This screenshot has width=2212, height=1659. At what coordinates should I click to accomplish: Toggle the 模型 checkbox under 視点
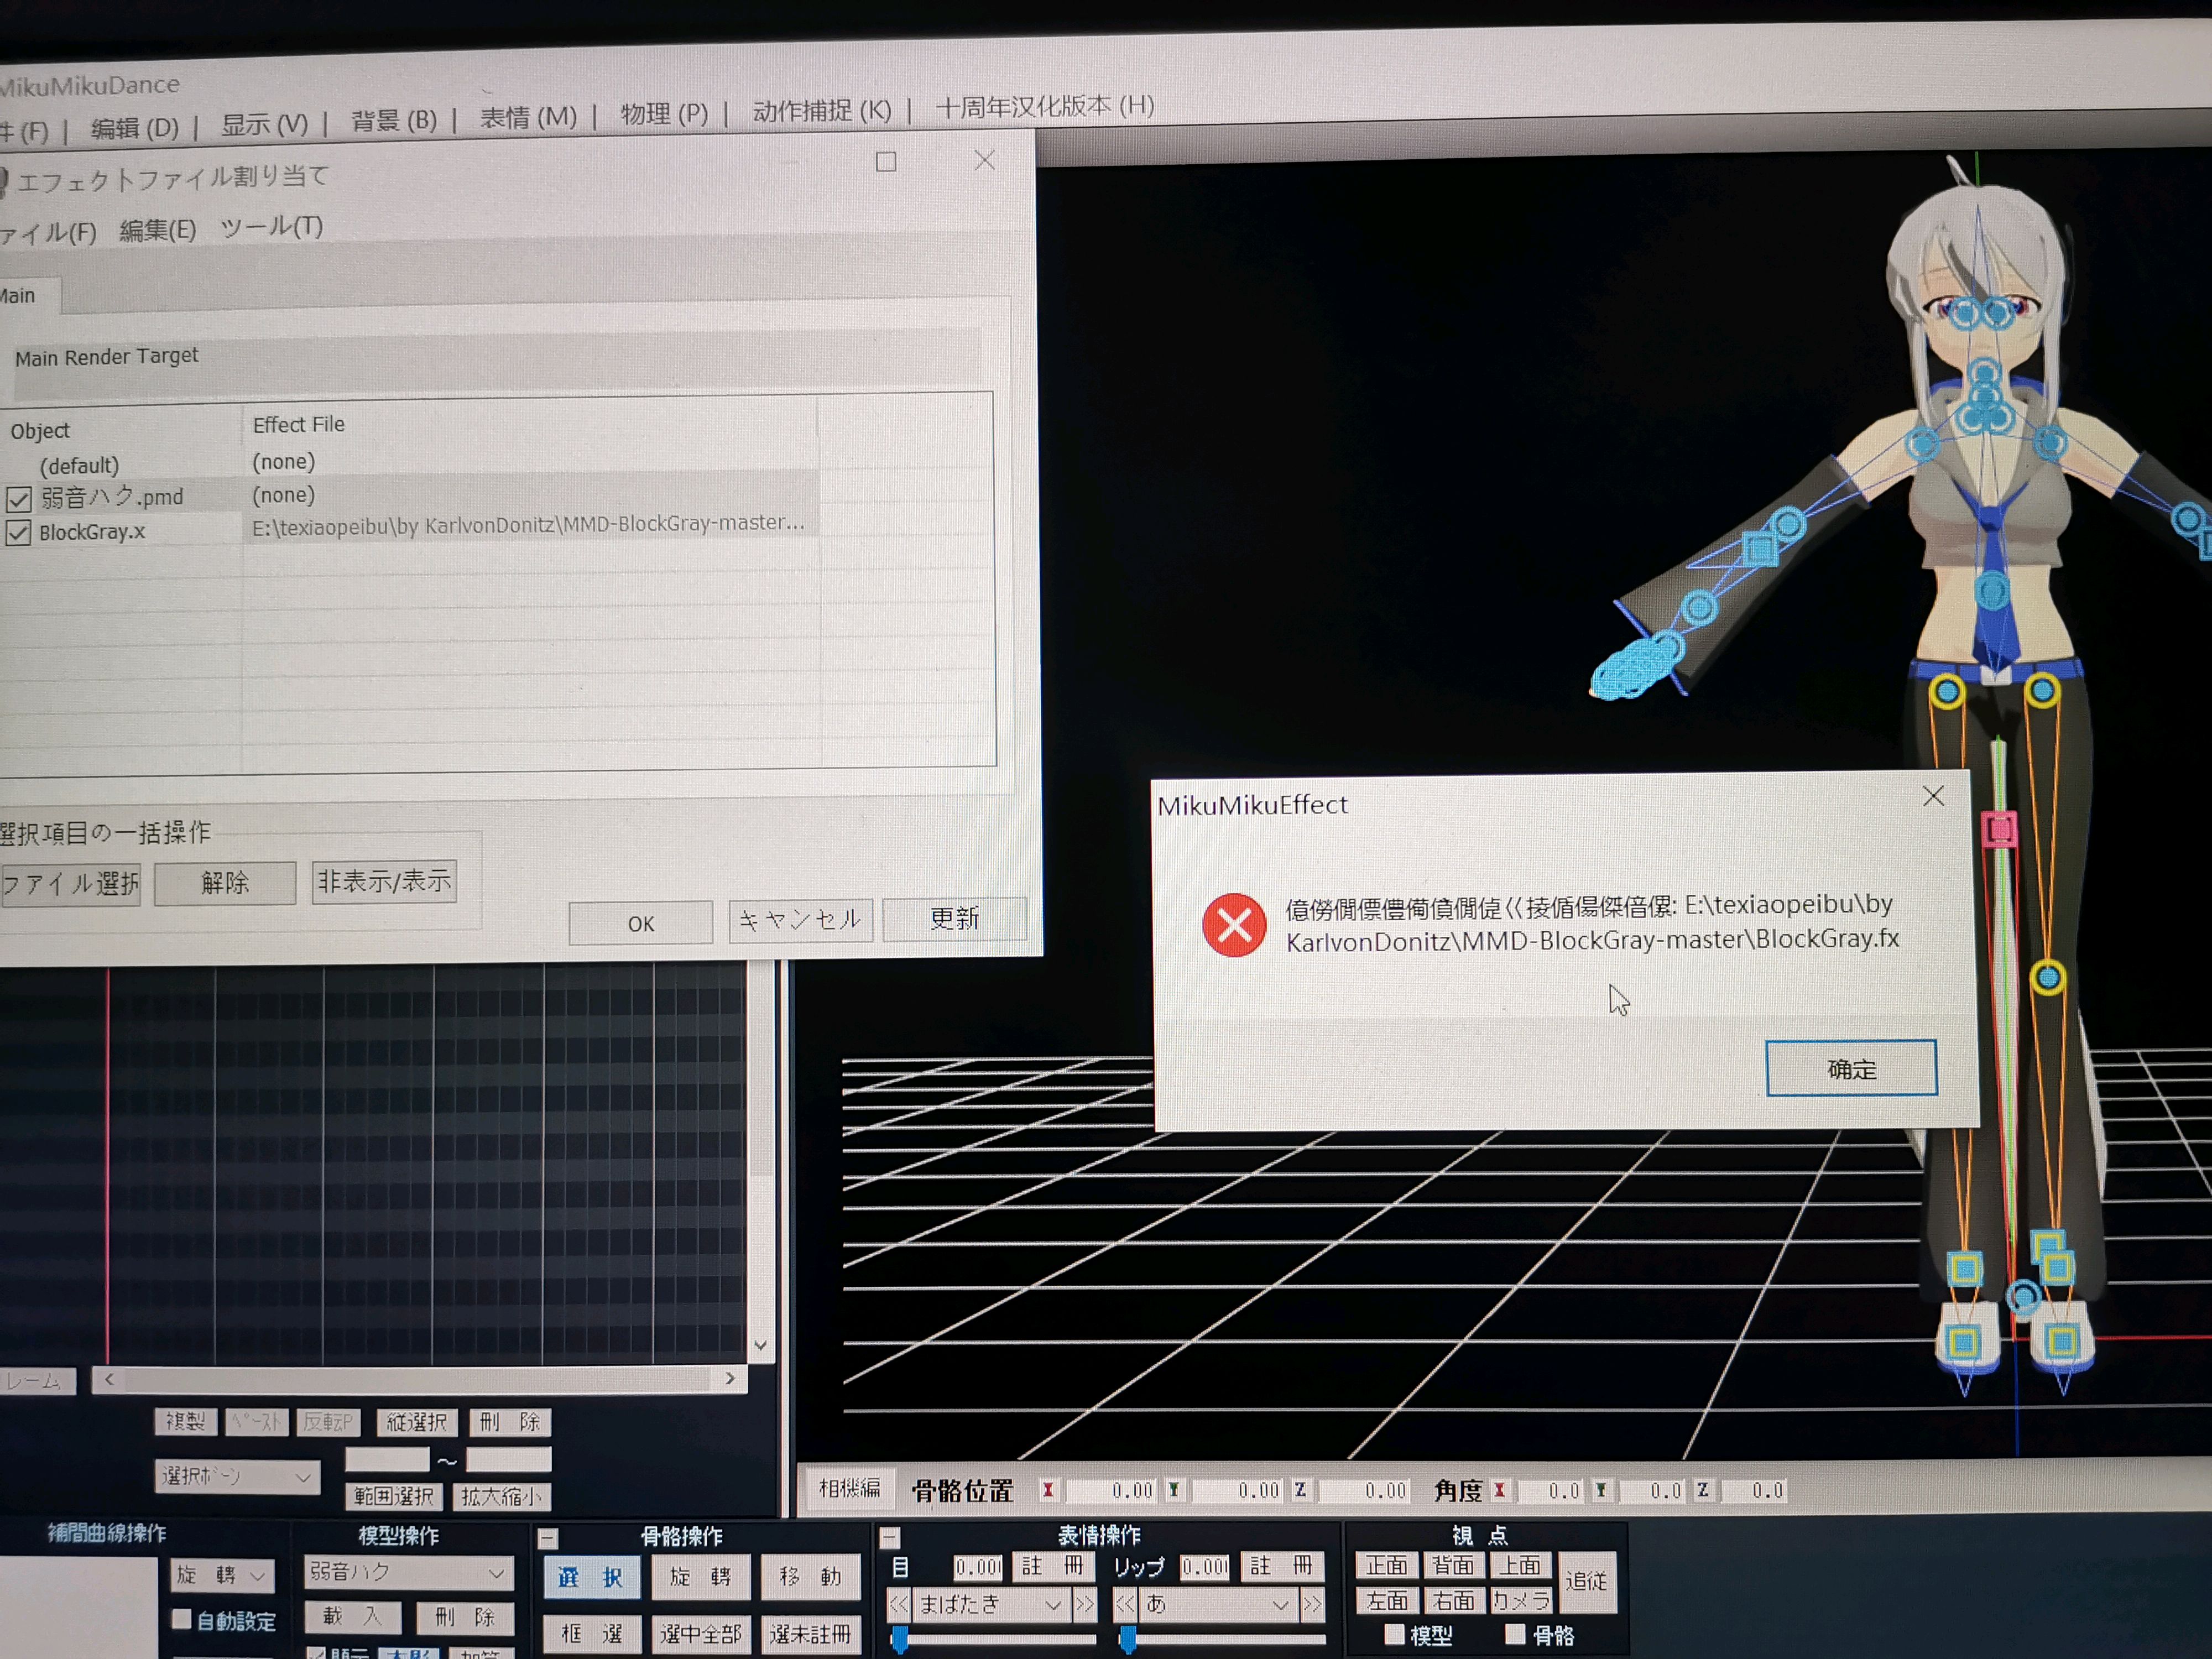point(1395,1635)
